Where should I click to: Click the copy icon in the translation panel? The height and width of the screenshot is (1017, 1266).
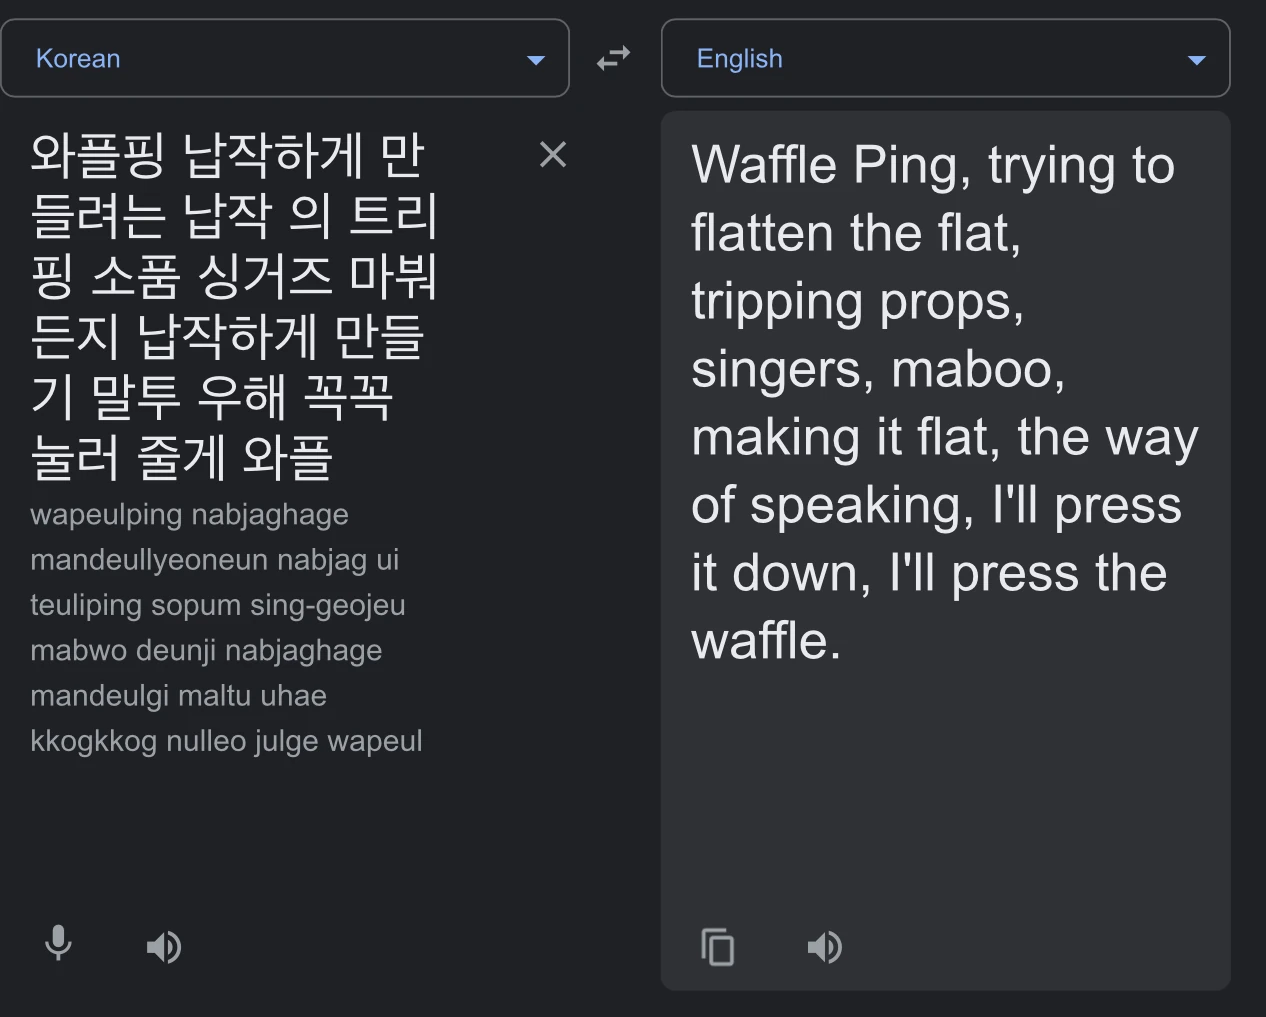[718, 946]
